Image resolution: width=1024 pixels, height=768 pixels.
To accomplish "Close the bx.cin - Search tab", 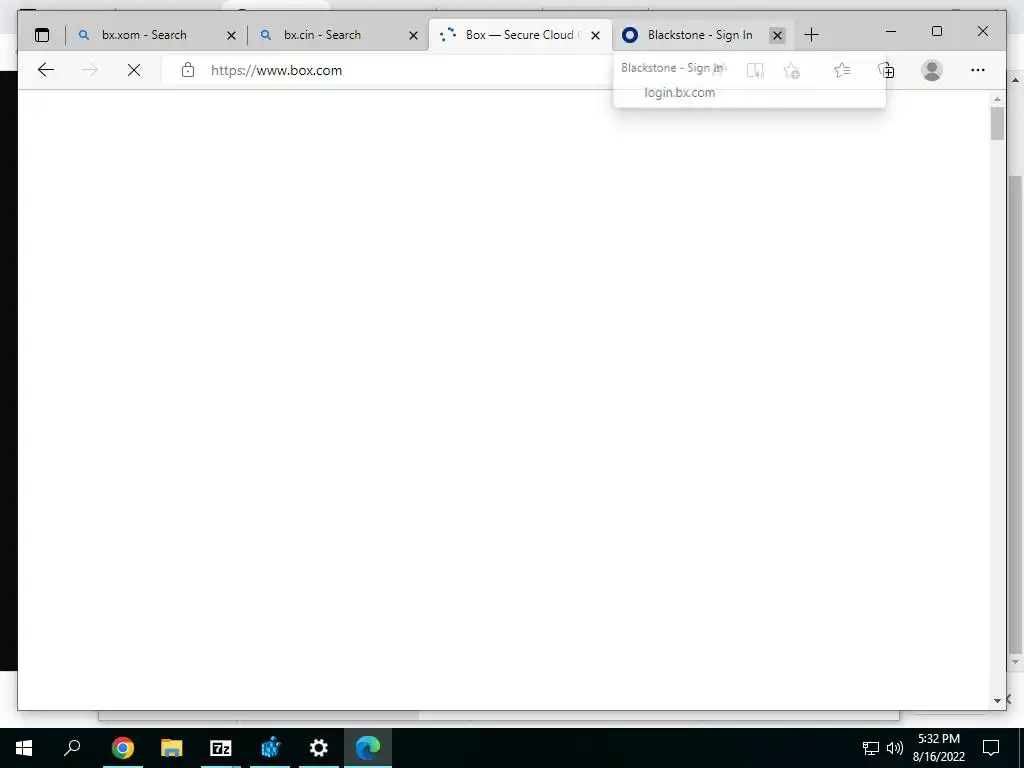I will click(413, 35).
